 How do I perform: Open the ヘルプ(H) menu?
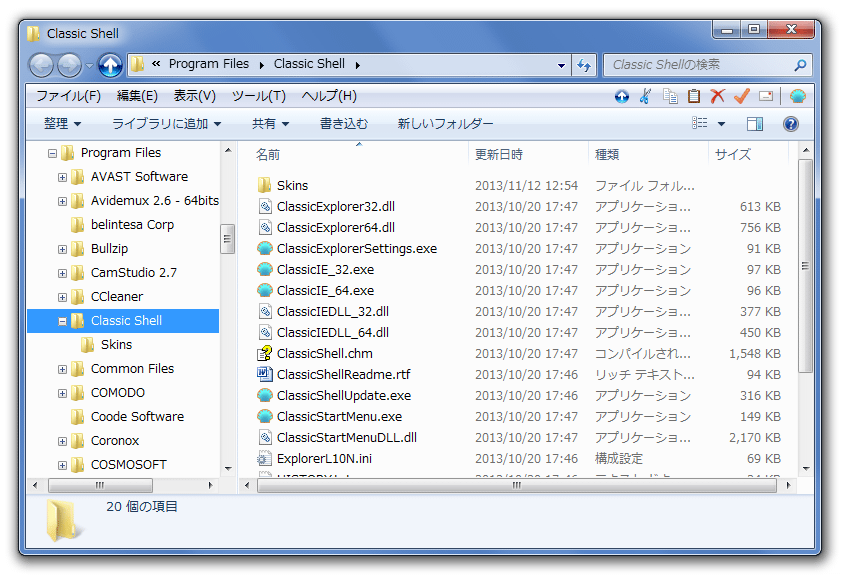pyautogui.click(x=329, y=96)
